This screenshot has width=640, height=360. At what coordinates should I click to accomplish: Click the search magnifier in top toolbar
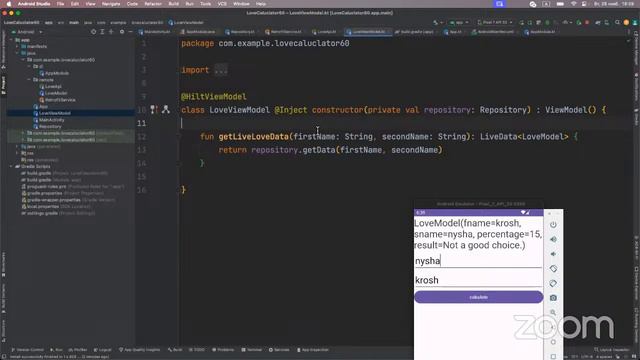(x=617, y=22)
